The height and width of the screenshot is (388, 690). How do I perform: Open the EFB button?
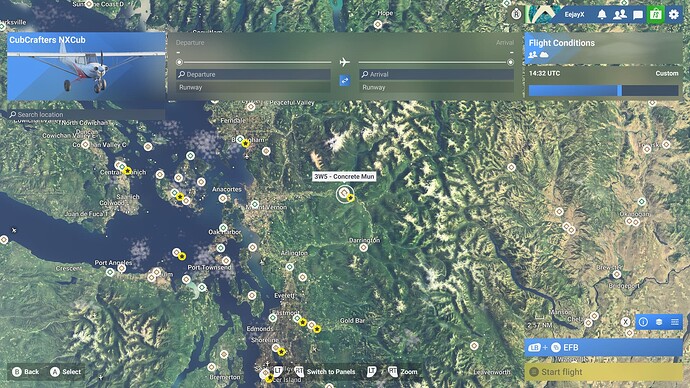point(603,347)
